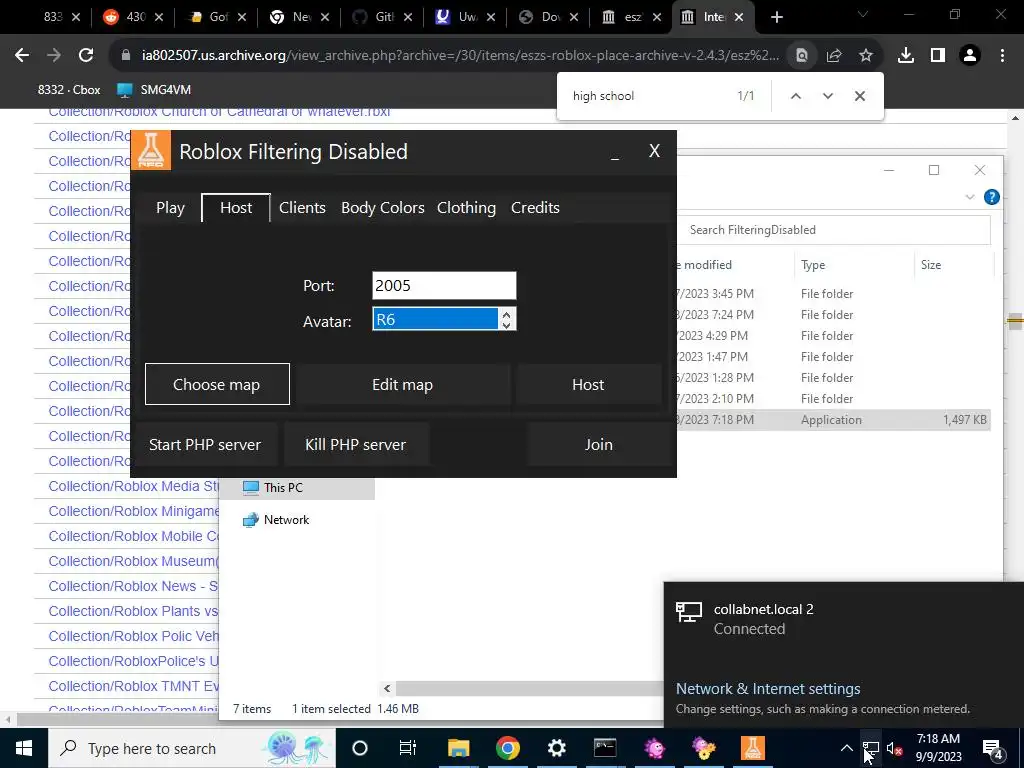1024x768 pixels.
Task: Go back in Chrome browser
Action: click(x=22, y=56)
